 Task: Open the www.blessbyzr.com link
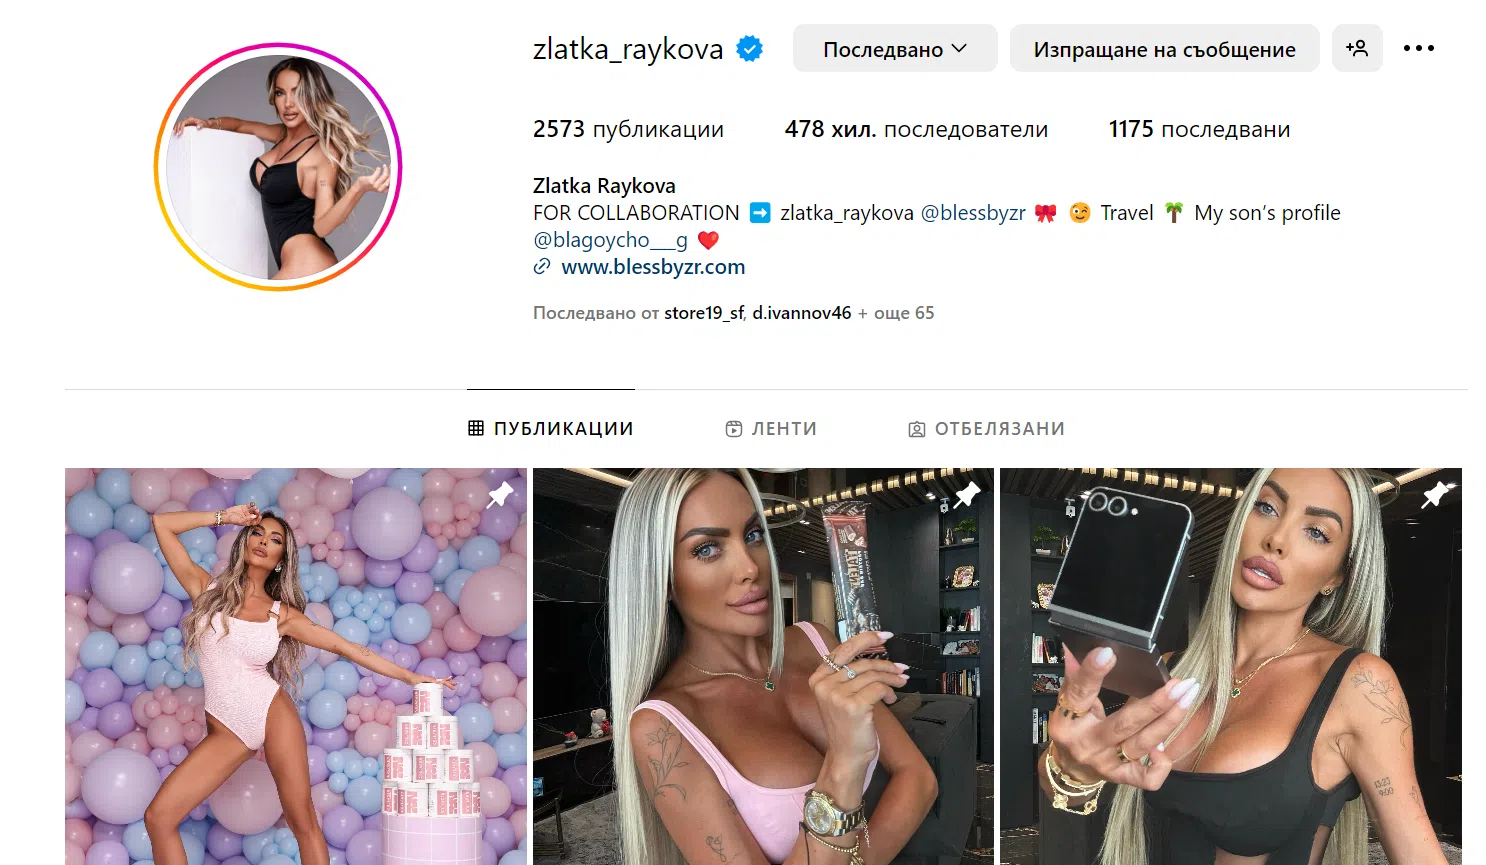coord(653,267)
